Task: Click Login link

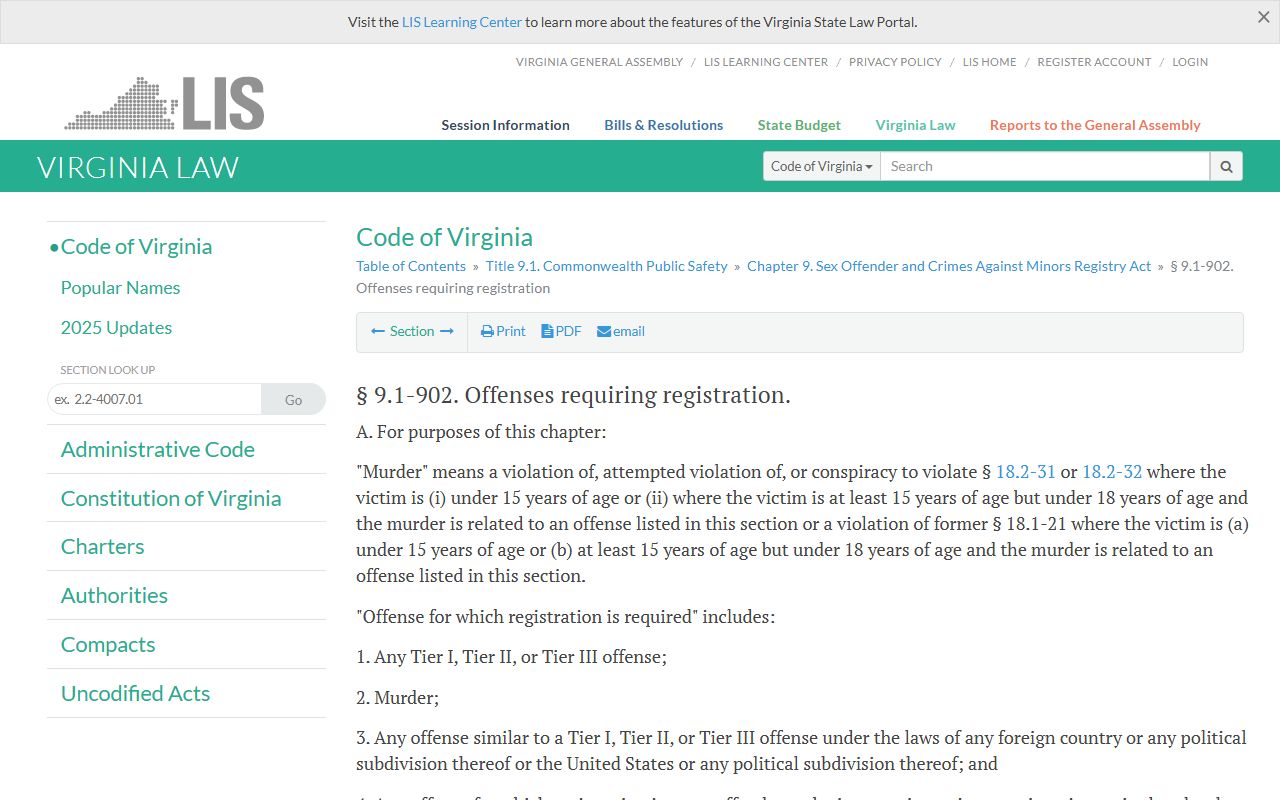Action: 1190,62
